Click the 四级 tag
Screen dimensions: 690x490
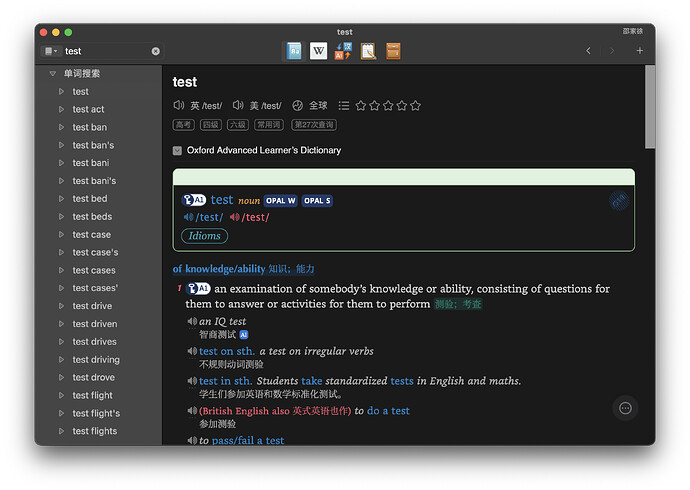click(211, 125)
